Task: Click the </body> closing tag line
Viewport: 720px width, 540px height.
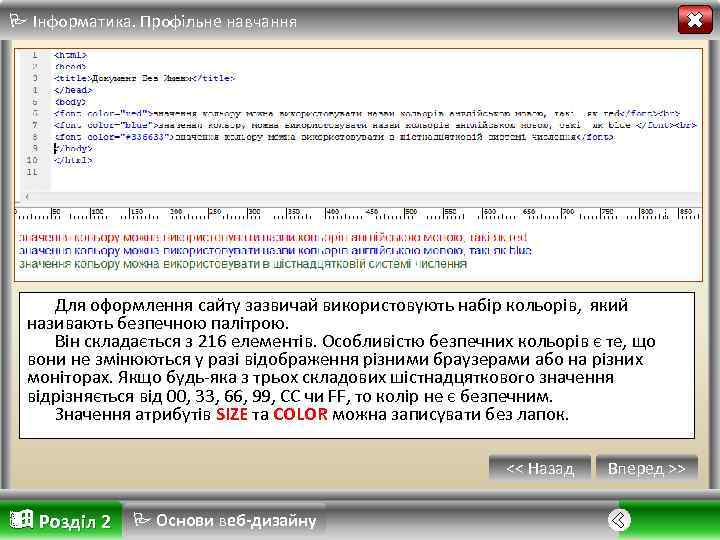Action: point(73,148)
